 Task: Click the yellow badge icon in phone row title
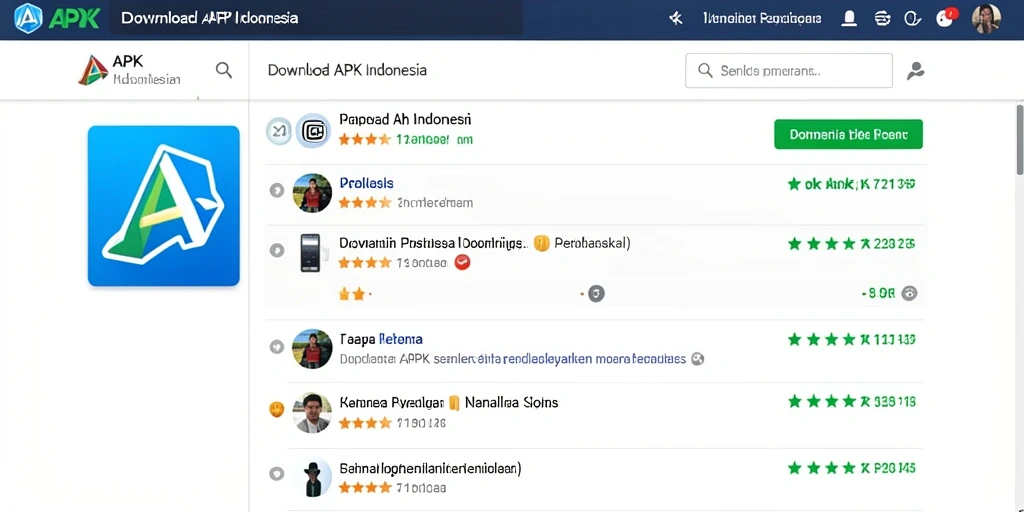point(541,244)
